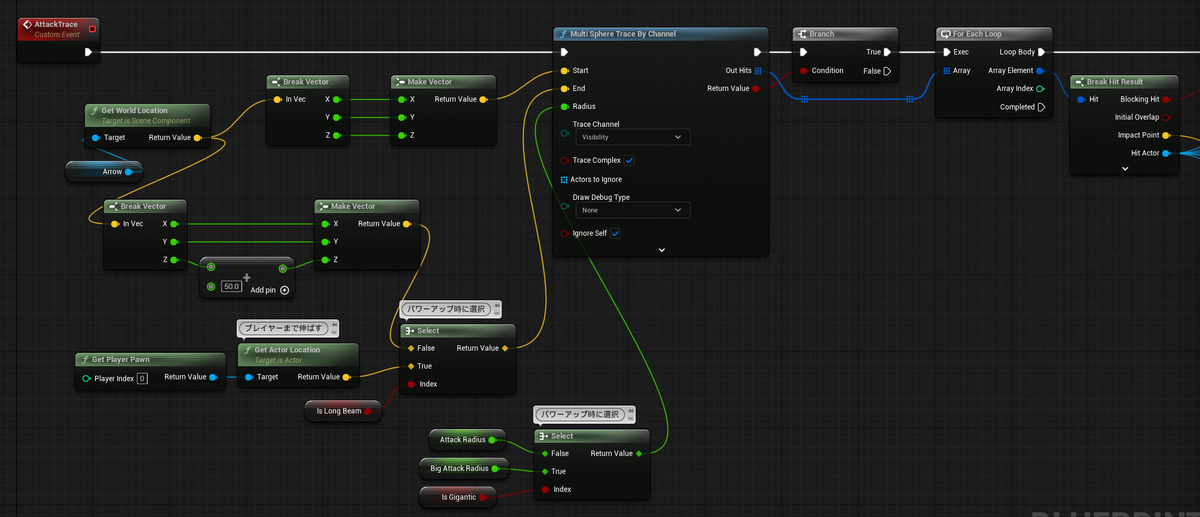1200x517 pixels.
Task: Click the Is Long Beam boolean pin
Action: pyautogui.click(x=368, y=411)
